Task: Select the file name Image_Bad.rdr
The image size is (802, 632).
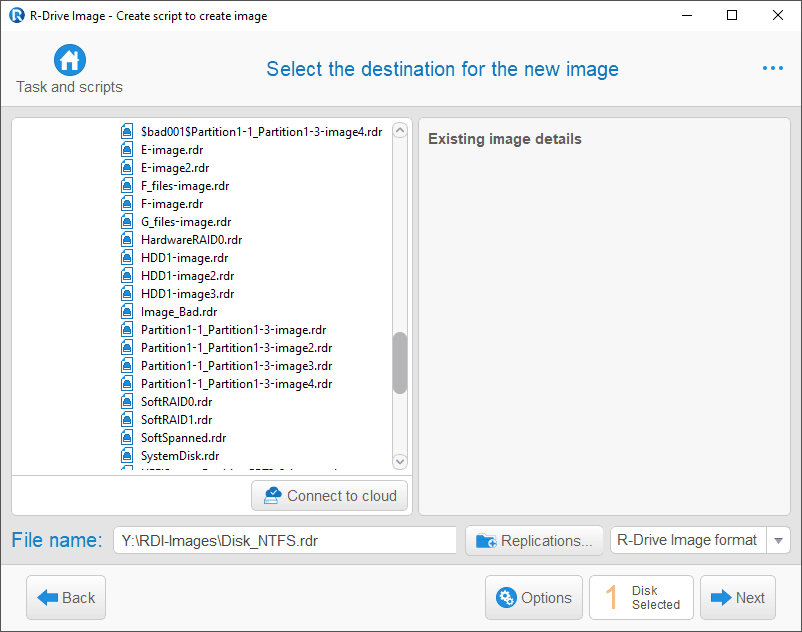Action: click(x=179, y=311)
